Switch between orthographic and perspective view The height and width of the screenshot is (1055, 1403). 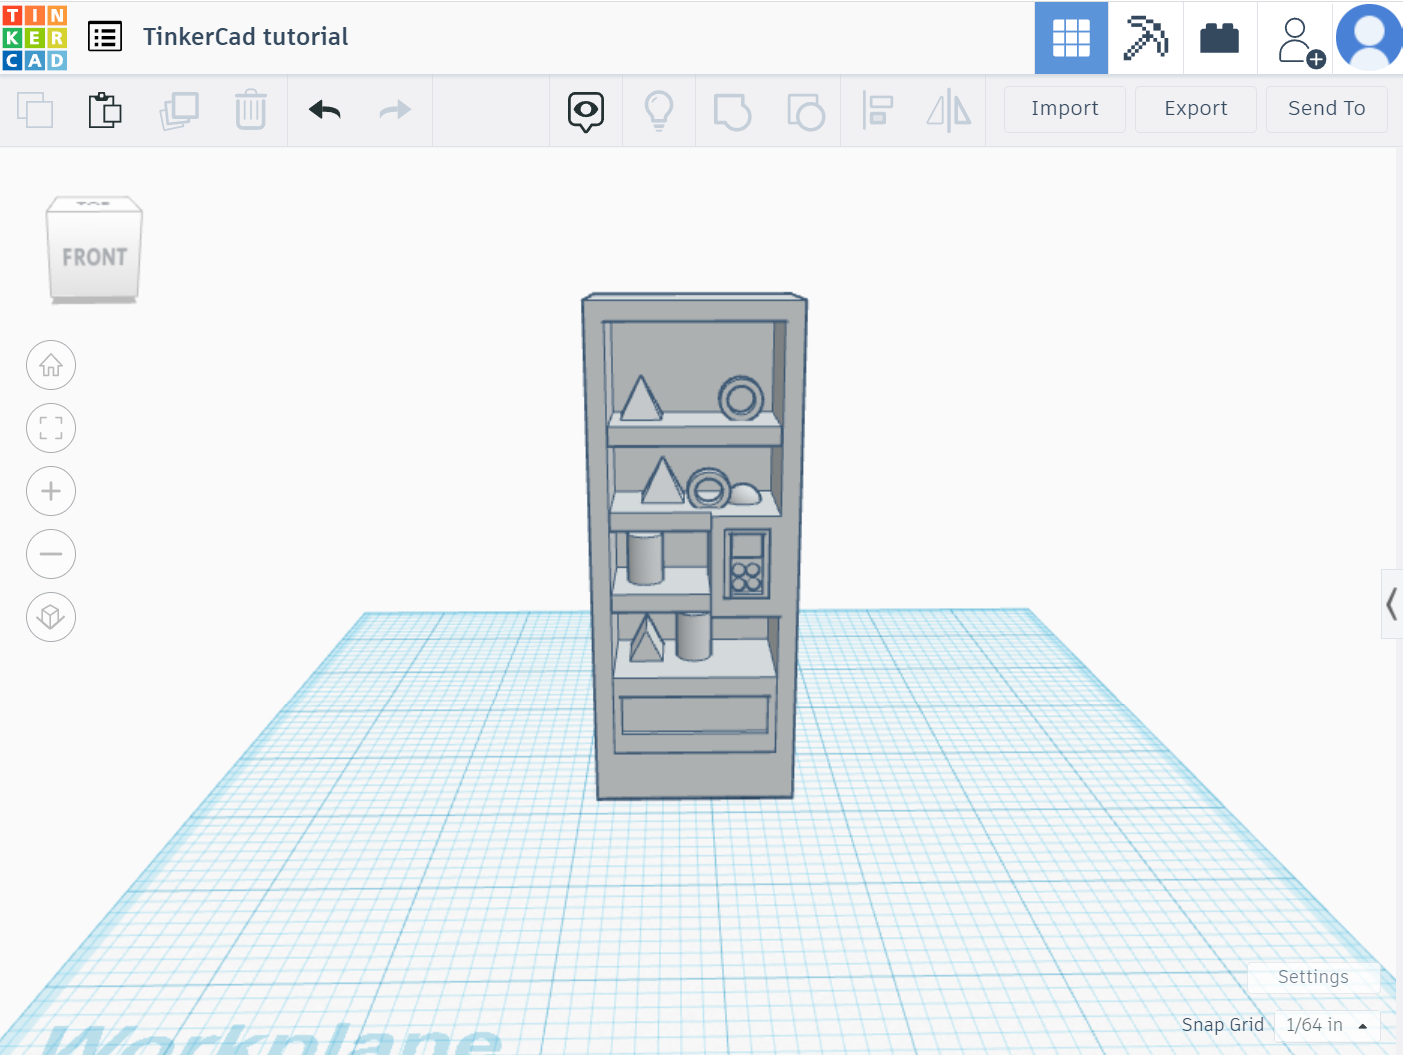(x=51, y=617)
